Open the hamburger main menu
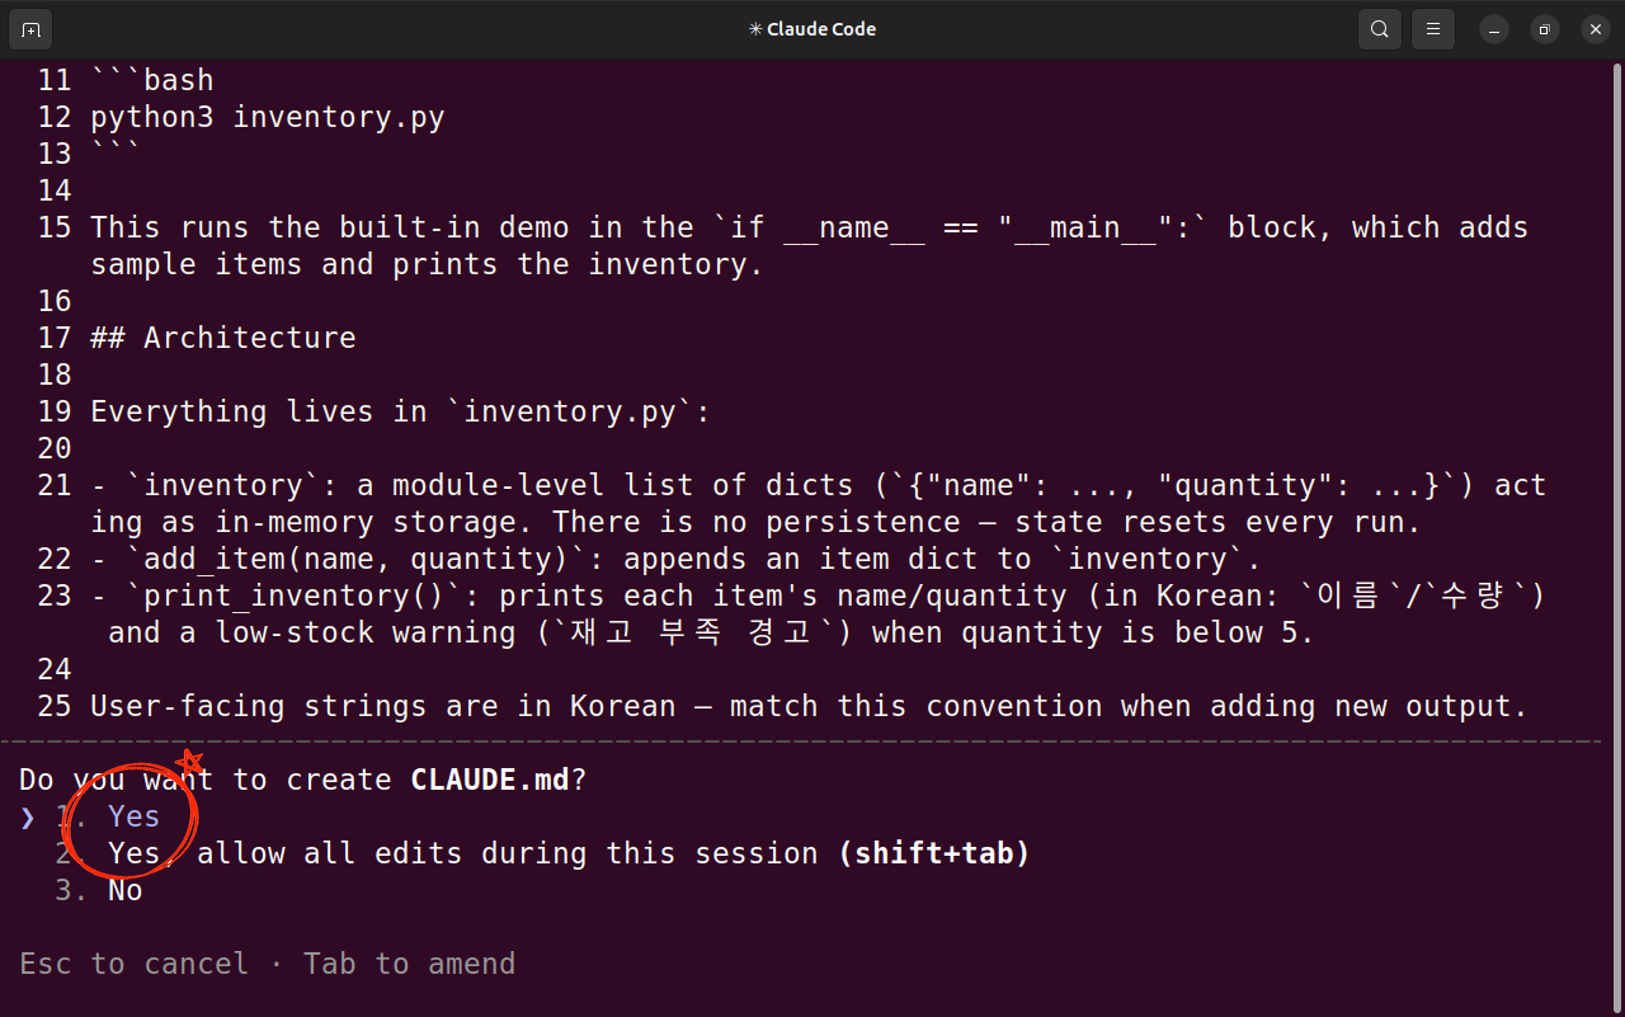This screenshot has width=1625, height=1017. pos(1433,29)
